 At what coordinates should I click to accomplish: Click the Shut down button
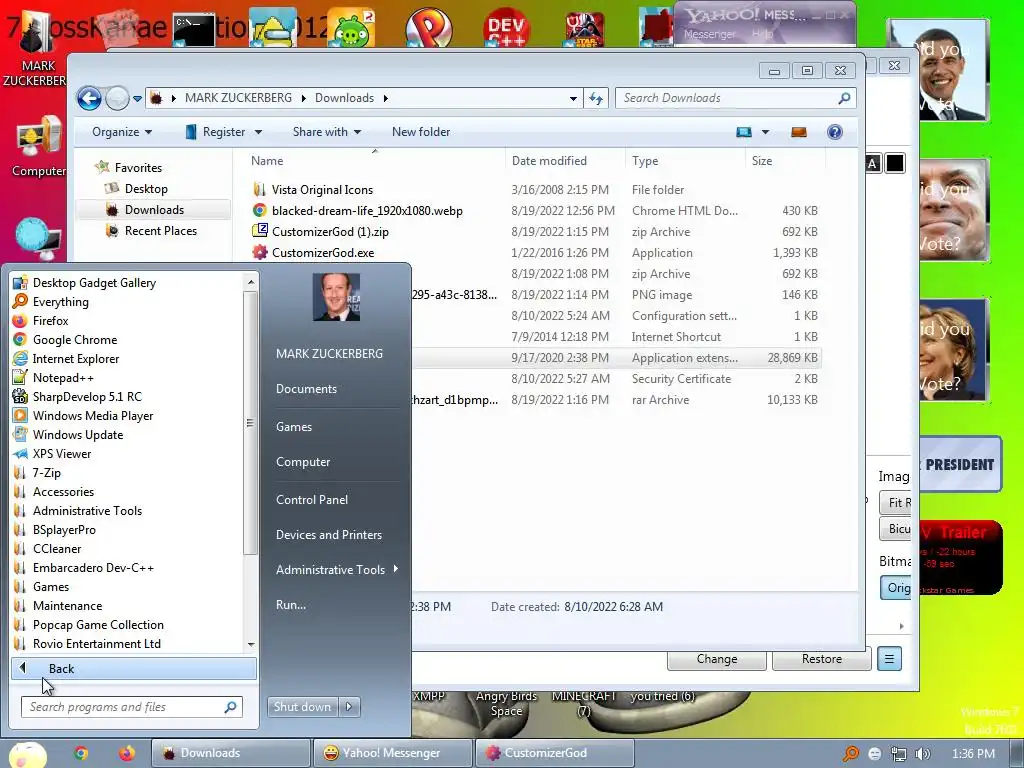pyautogui.click(x=302, y=707)
